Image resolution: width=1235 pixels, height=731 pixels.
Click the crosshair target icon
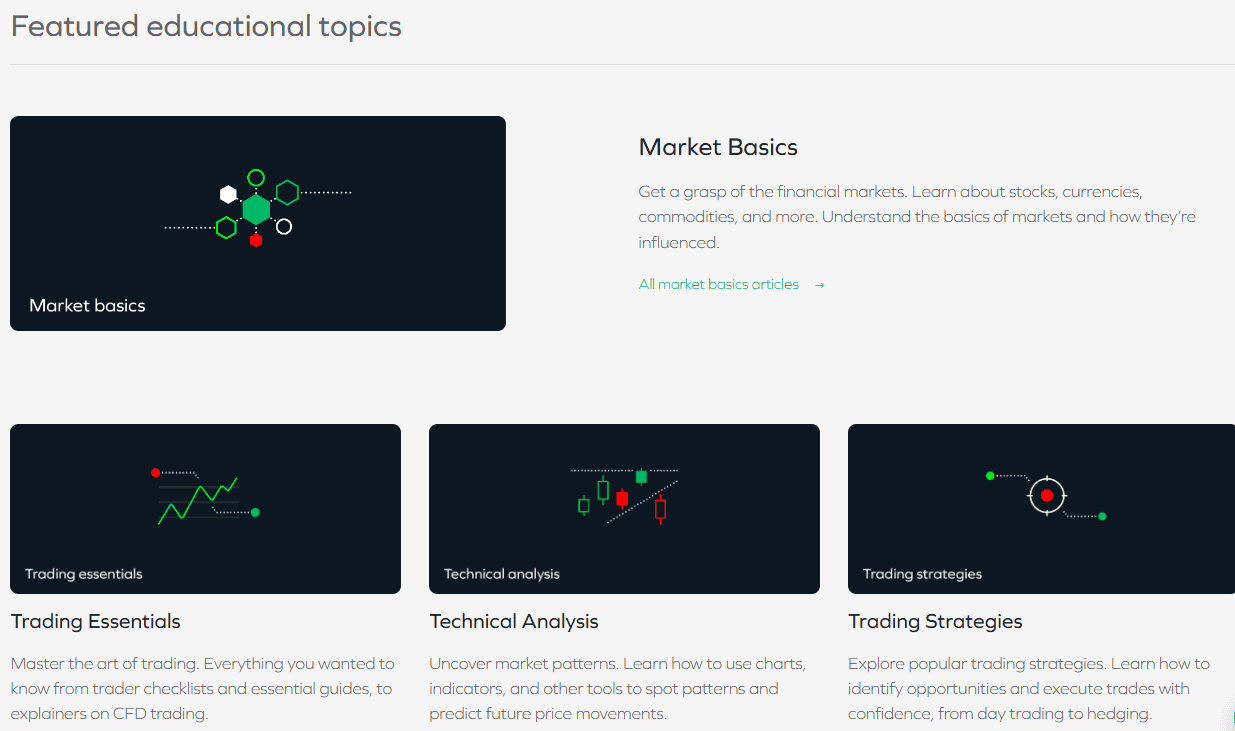click(x=1047, y=495)
